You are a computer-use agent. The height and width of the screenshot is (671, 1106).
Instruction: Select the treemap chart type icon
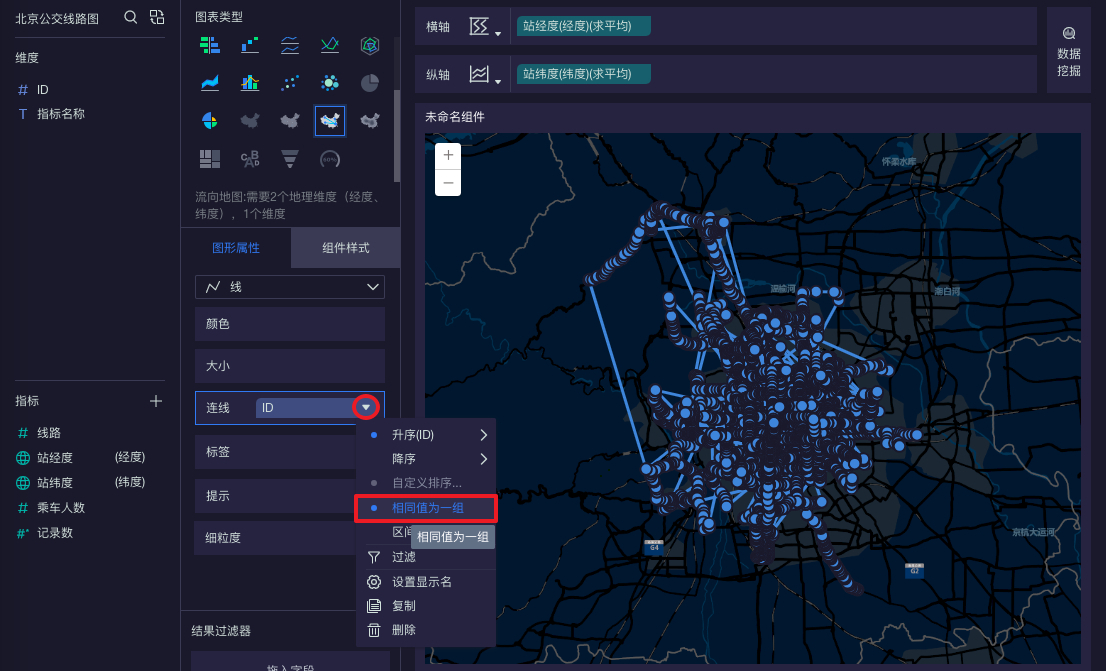[x=209, y=159]
